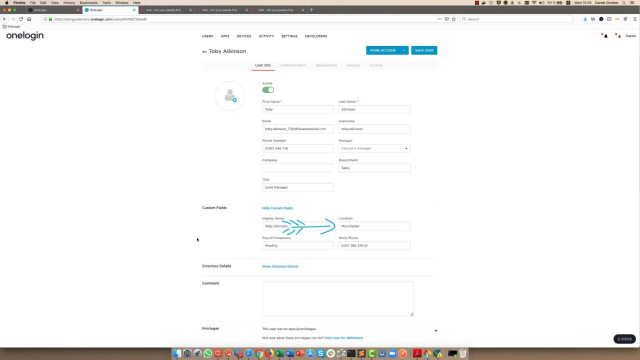Launch PowerPoint from the dock

300,353
